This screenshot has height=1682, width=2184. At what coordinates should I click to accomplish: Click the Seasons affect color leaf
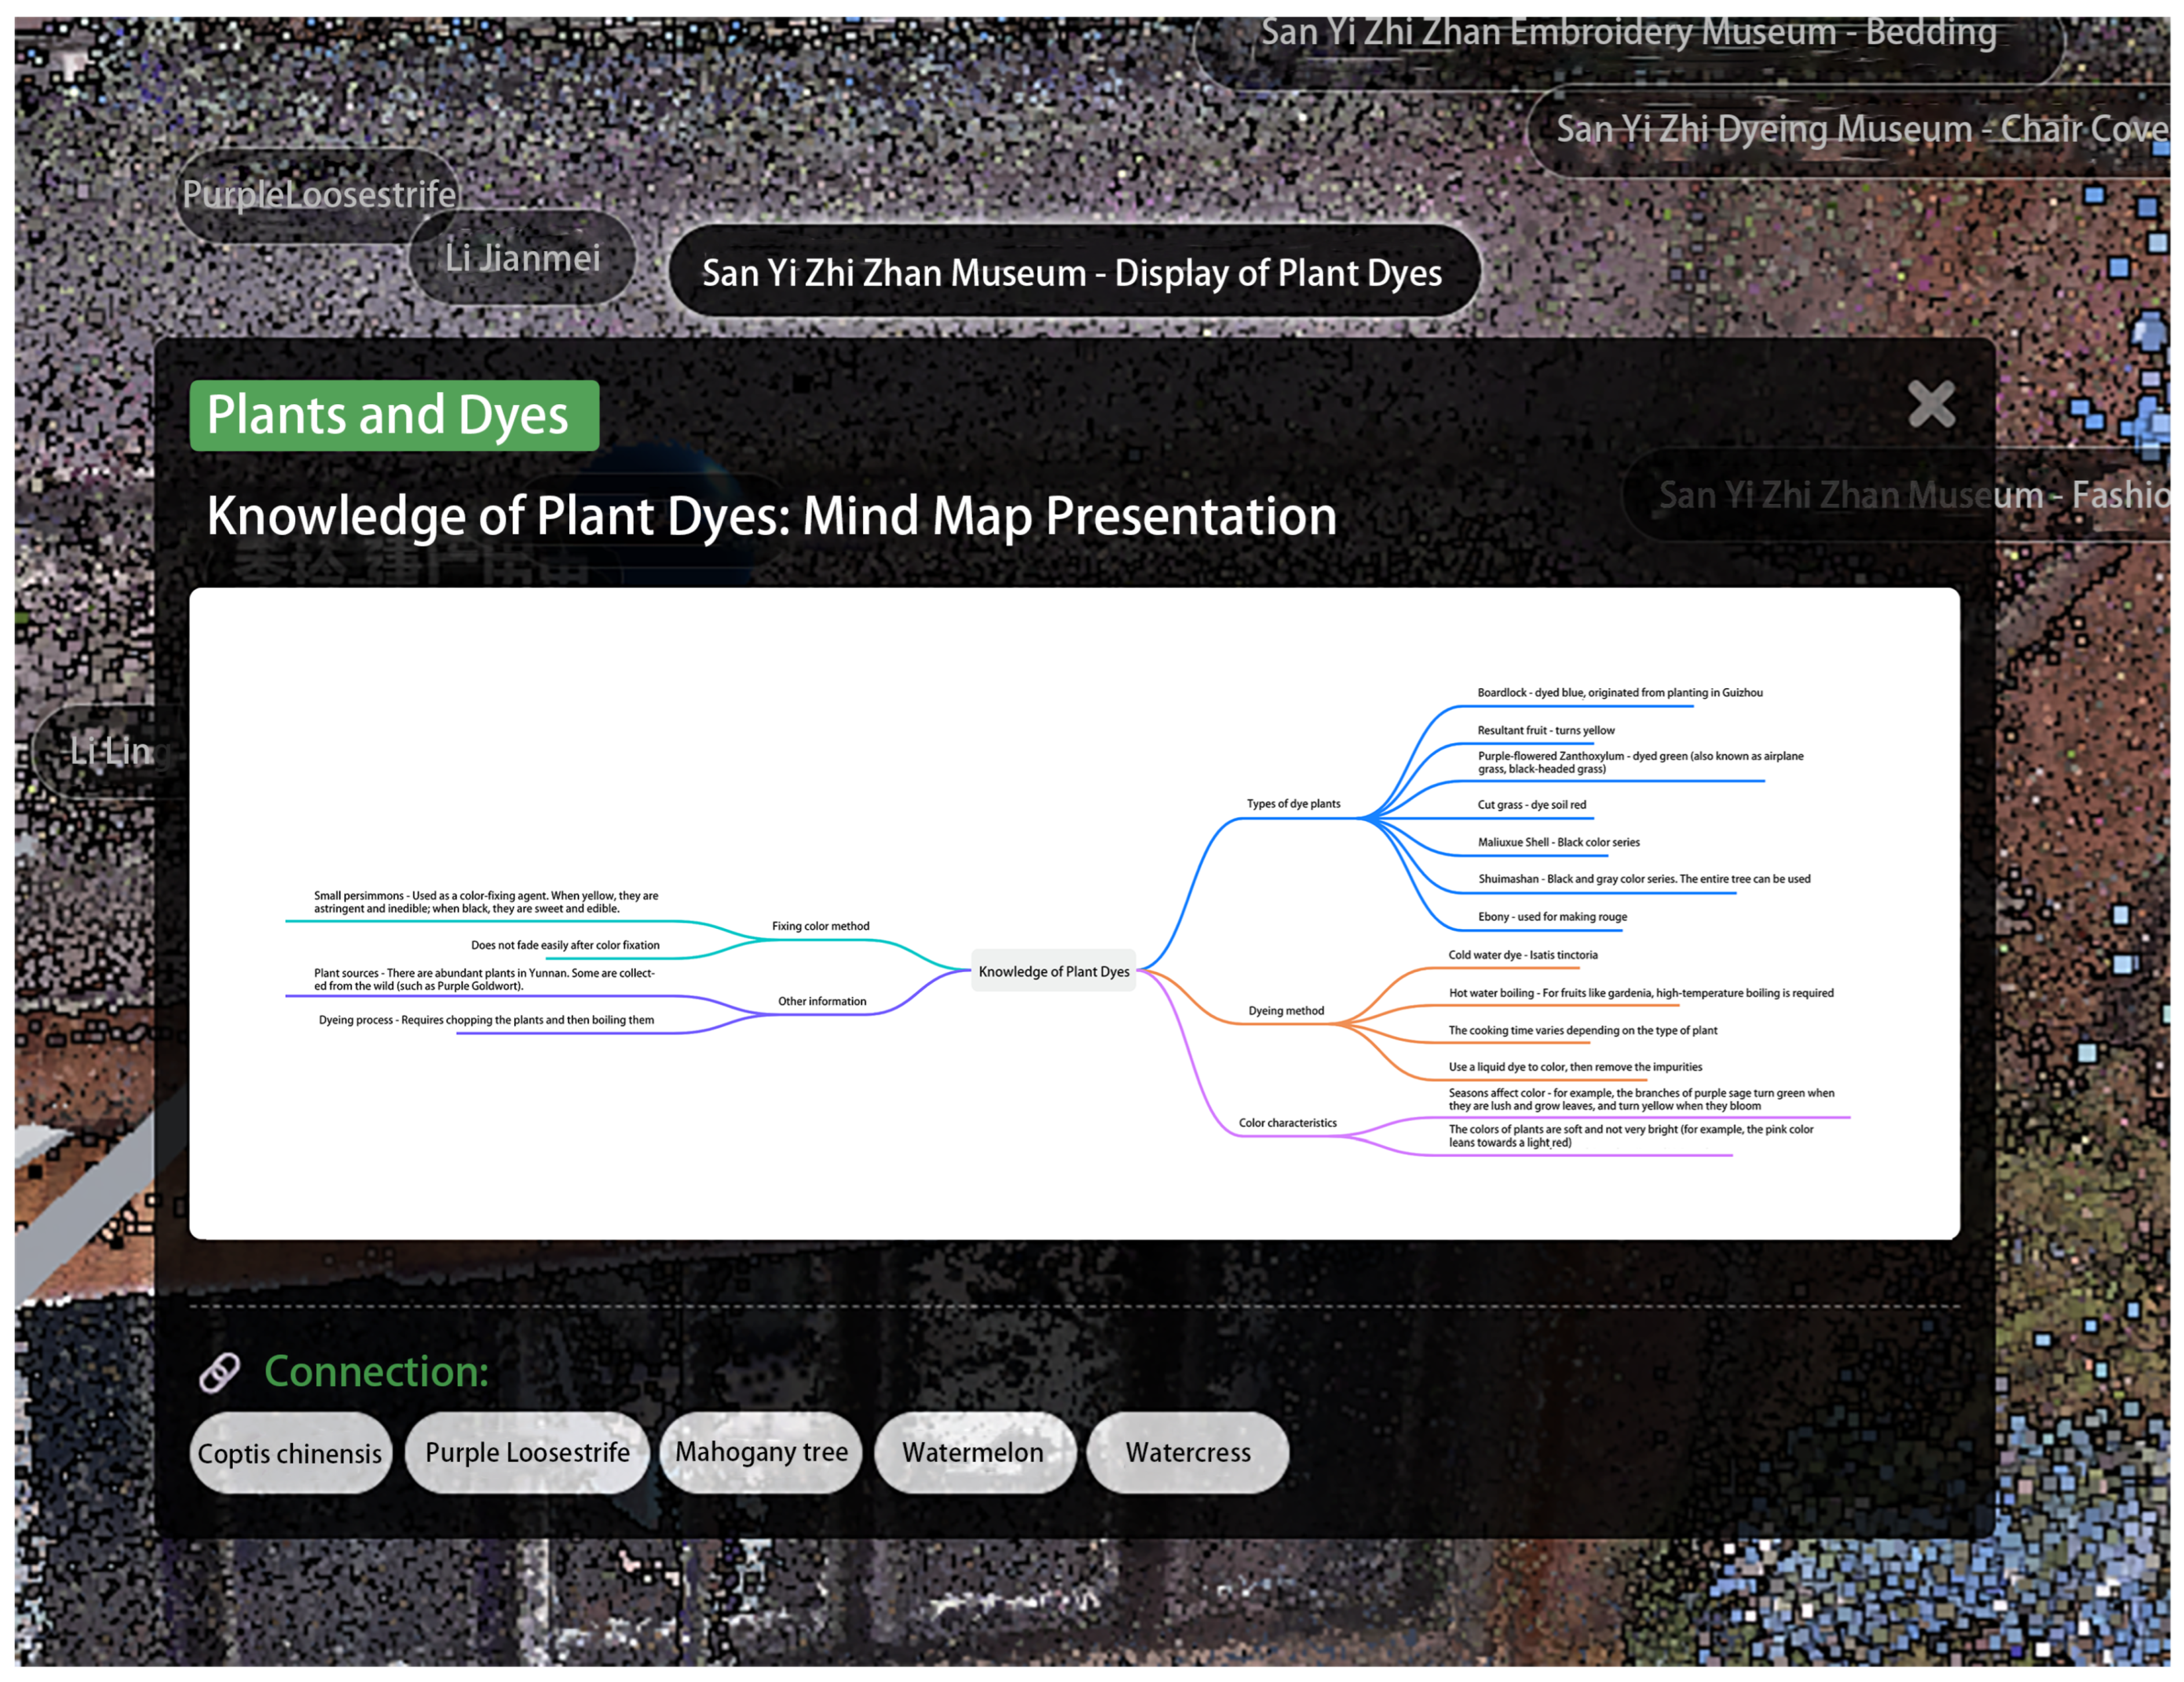[x=1641, y=1099]
